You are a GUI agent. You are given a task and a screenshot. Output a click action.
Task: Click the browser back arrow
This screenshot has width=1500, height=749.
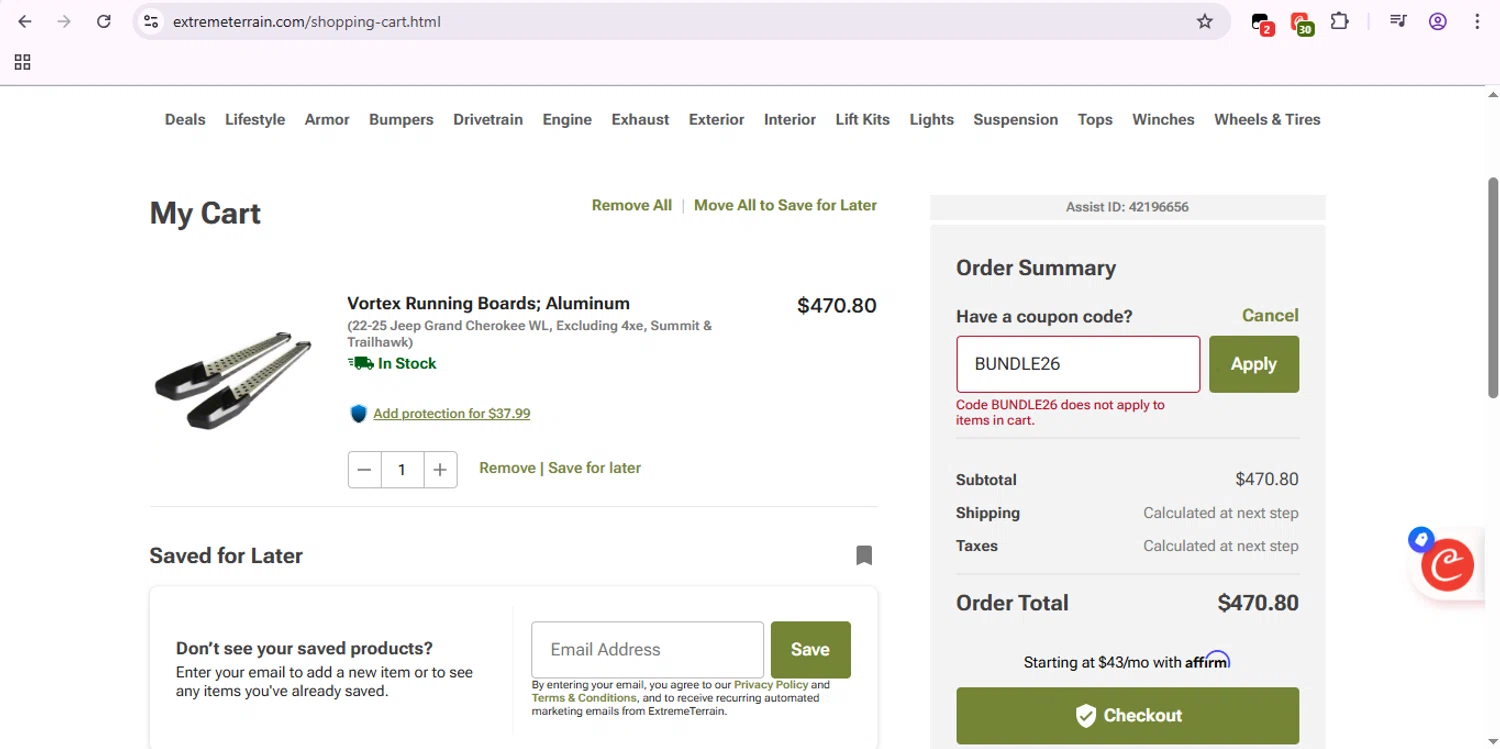(x=25, y=21)
